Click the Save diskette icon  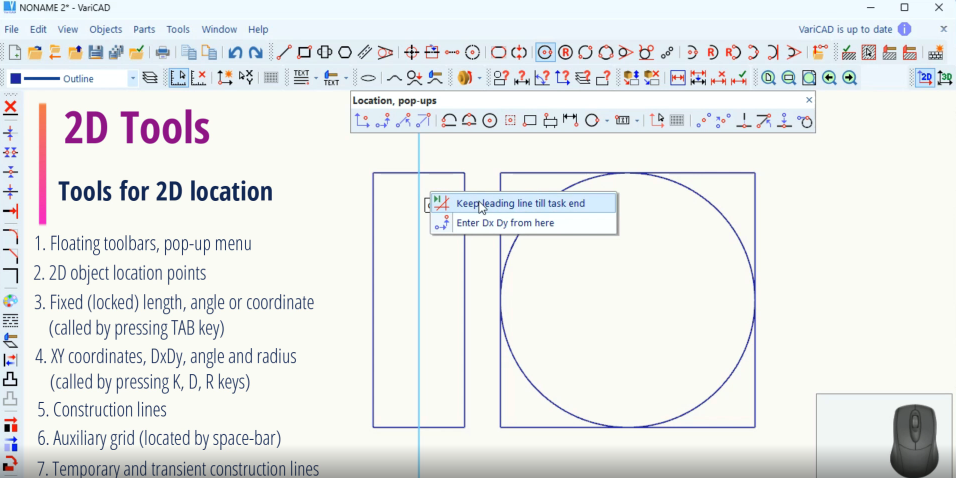[x=96, y=52]
